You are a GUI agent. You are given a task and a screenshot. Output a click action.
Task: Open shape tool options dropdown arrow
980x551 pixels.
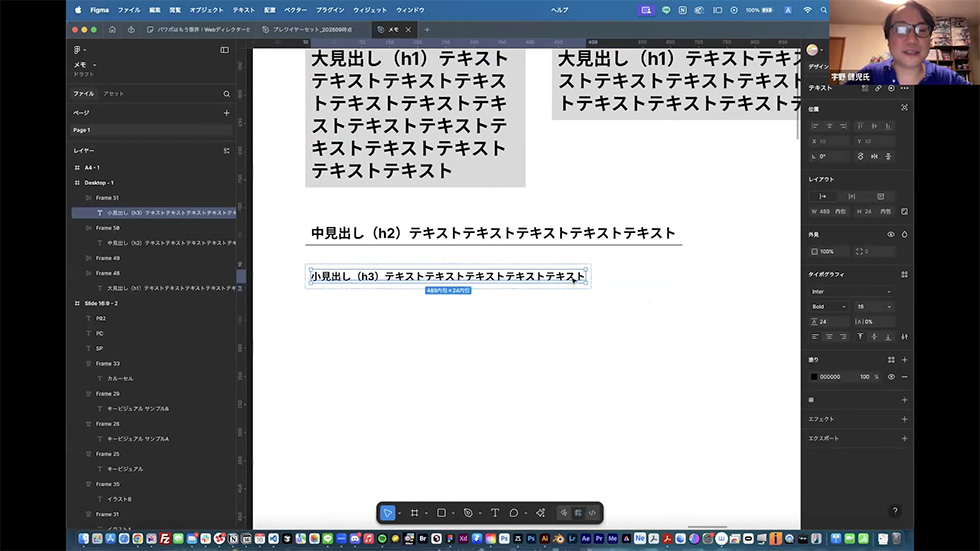click(453, 514)
